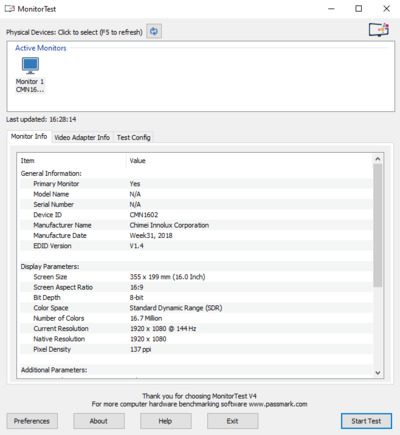Select the Monitor Info tab
The height and width of the screenshot is (435, 400).
(x=29, y=136)
